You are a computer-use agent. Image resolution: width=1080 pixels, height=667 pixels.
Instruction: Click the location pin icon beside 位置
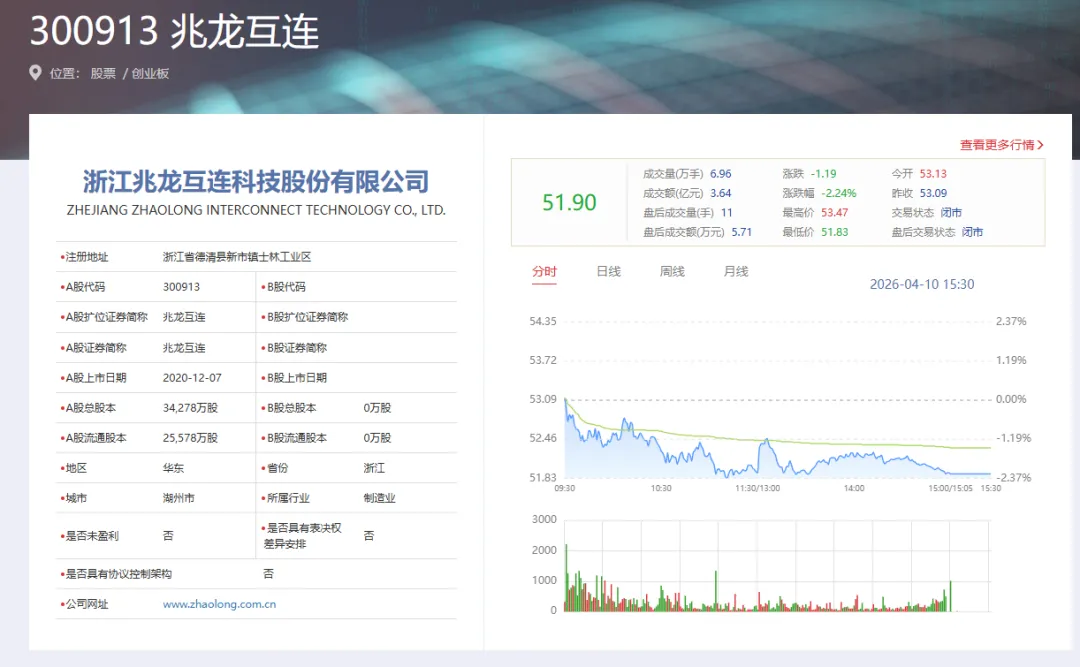(35, 73)
